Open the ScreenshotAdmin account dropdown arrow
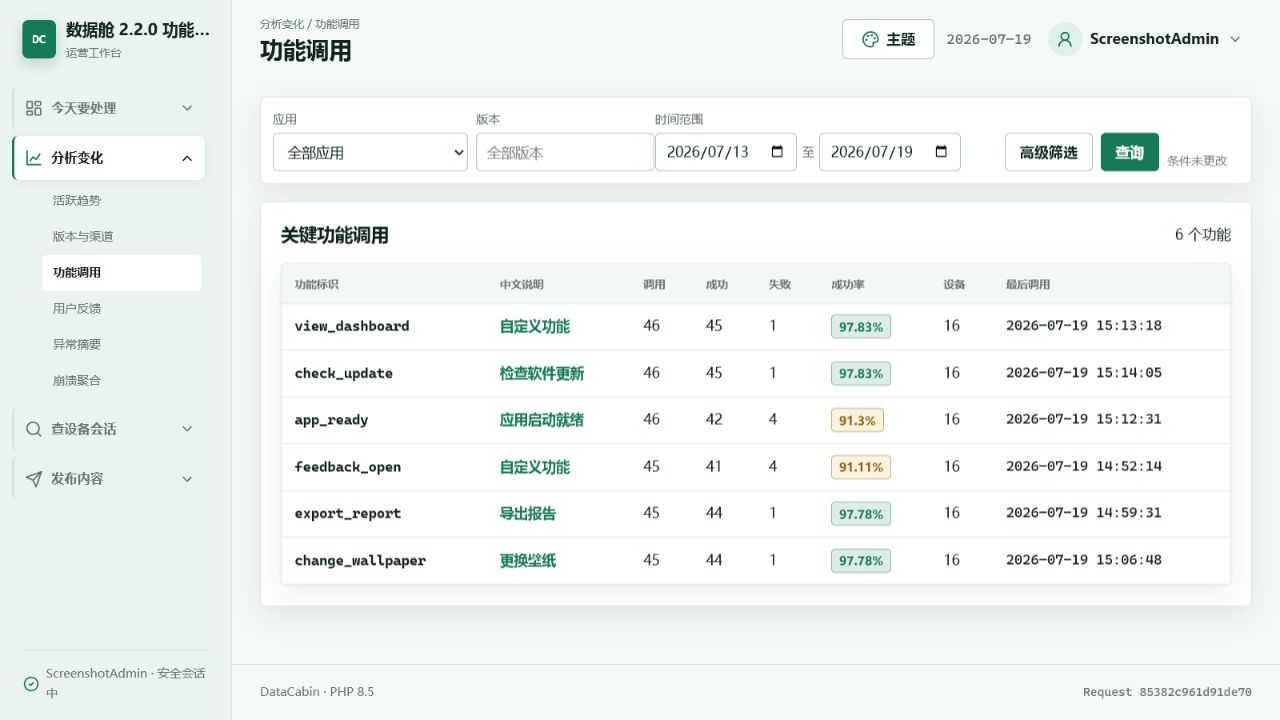This screenshot has width=1280, height=720. tap(1235, 39)
